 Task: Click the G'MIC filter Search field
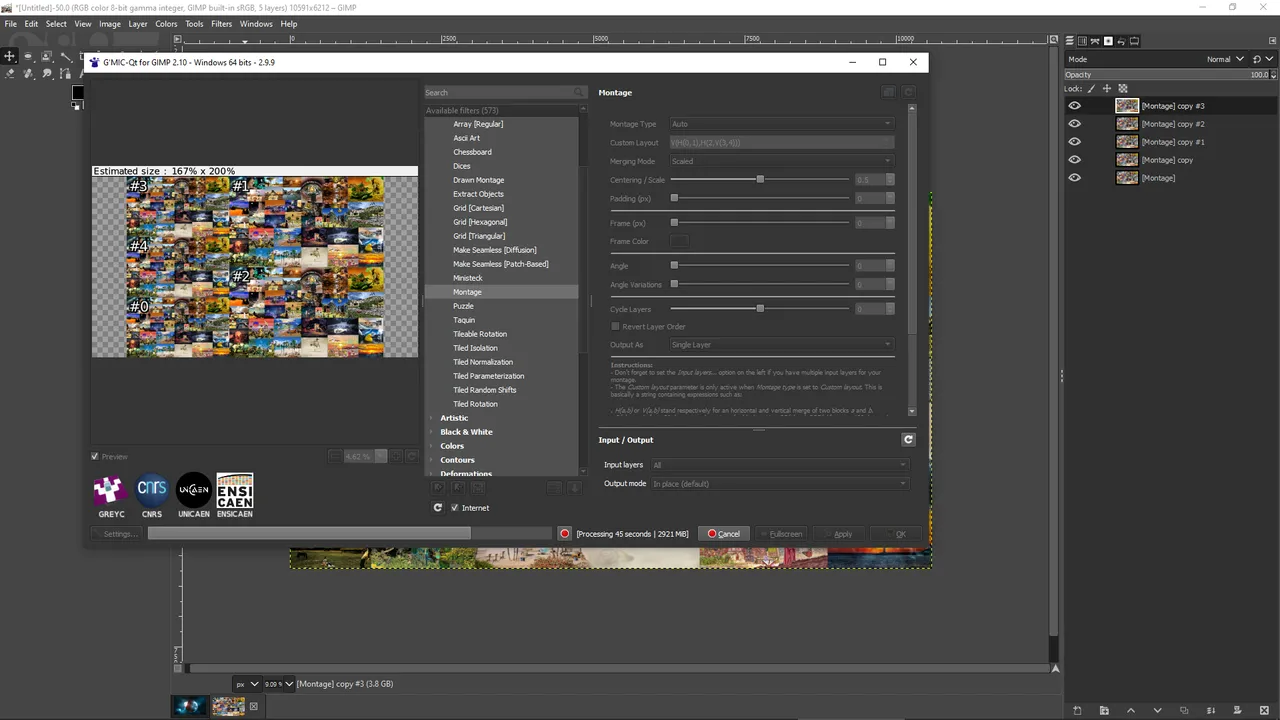(505, 92)
